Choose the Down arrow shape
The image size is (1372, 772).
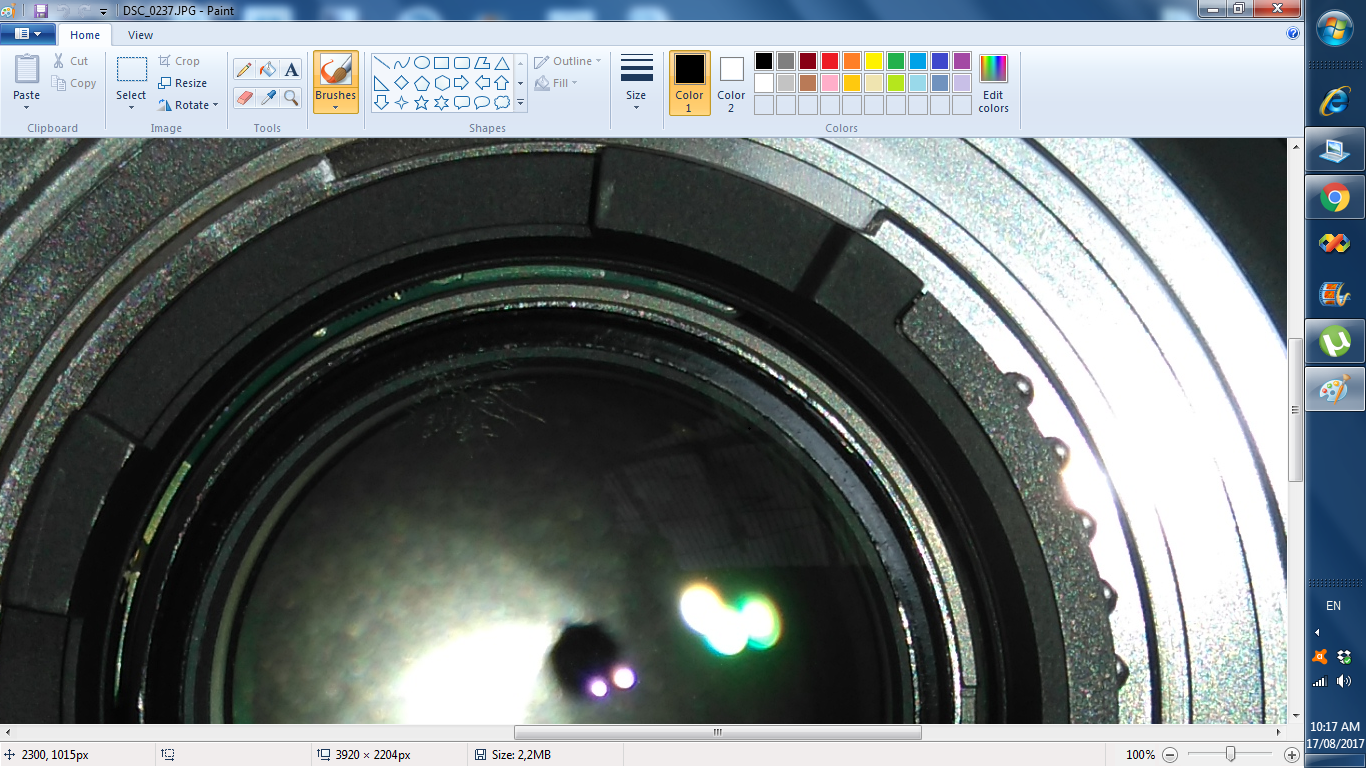pyautogui.click(x=381, y=102)
